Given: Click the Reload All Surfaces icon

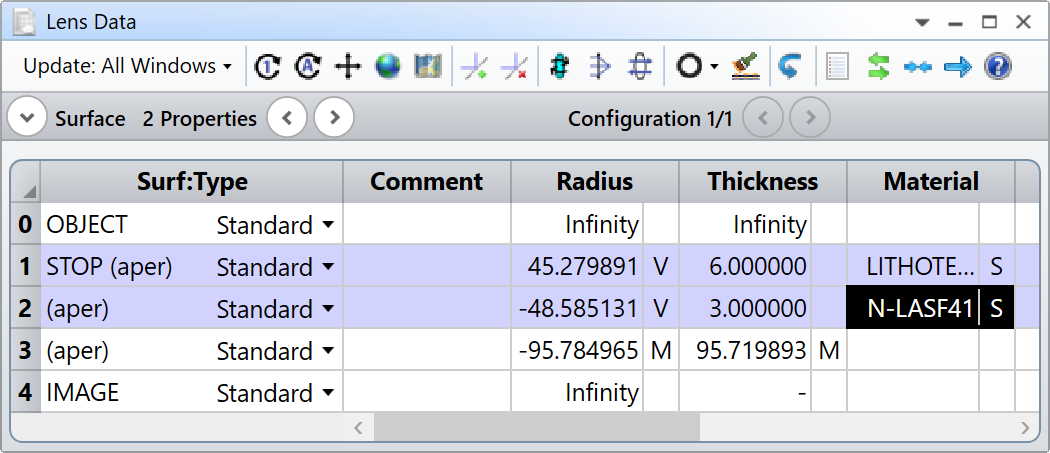Looking at the screenshot, I should (308, 66).
